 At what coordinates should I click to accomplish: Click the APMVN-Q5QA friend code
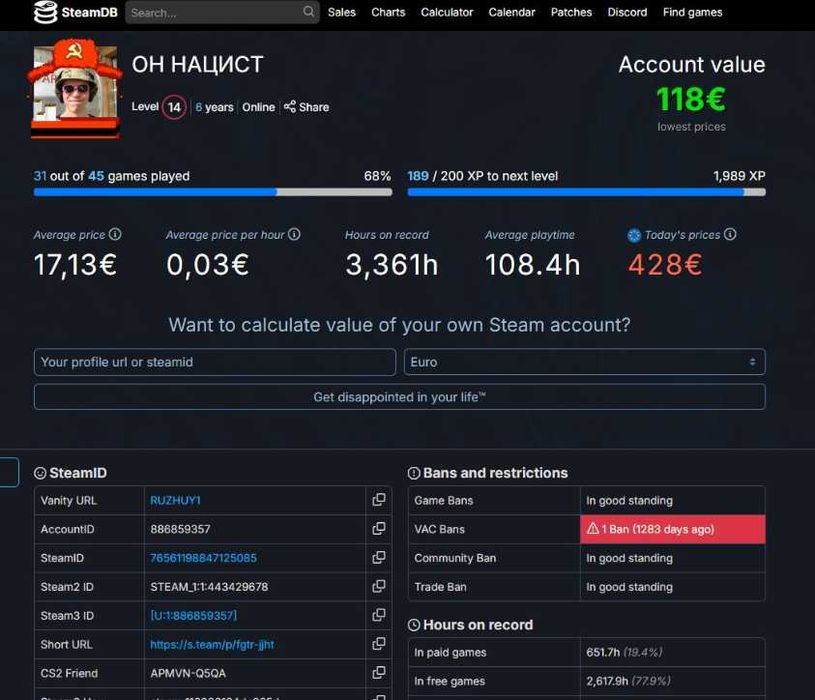click(188, 673)
